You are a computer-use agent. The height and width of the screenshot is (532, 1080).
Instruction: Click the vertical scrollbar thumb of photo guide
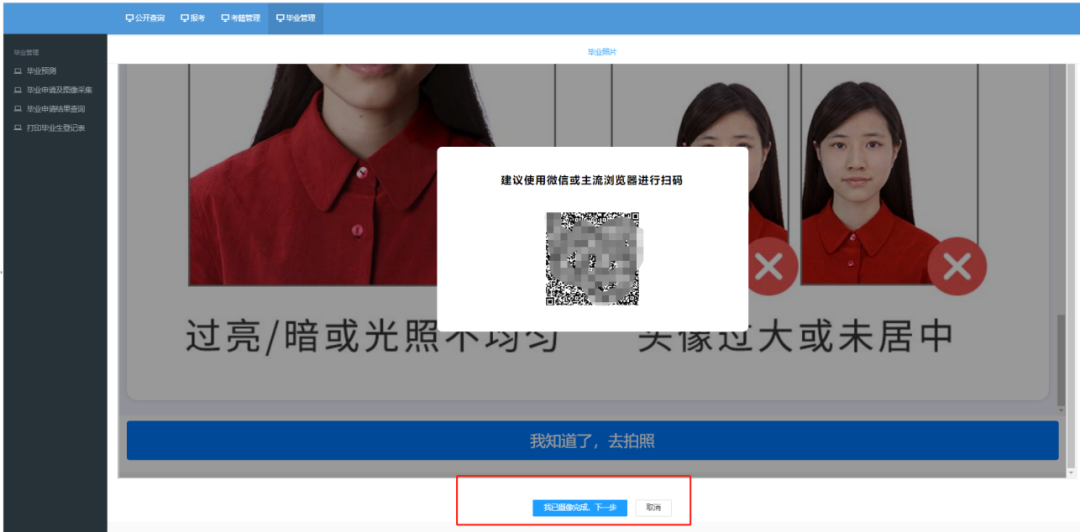[x=1061, y=358]
